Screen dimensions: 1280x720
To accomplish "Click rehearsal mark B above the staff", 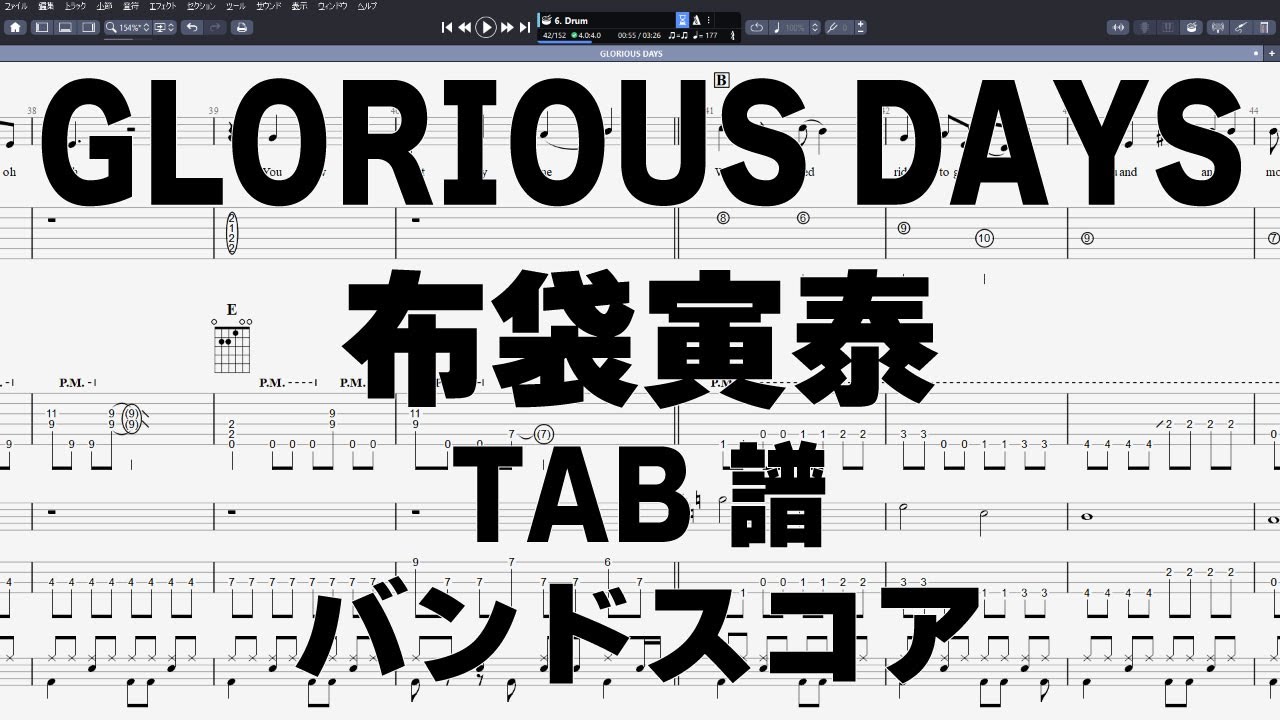I will (x=722, y=81).
